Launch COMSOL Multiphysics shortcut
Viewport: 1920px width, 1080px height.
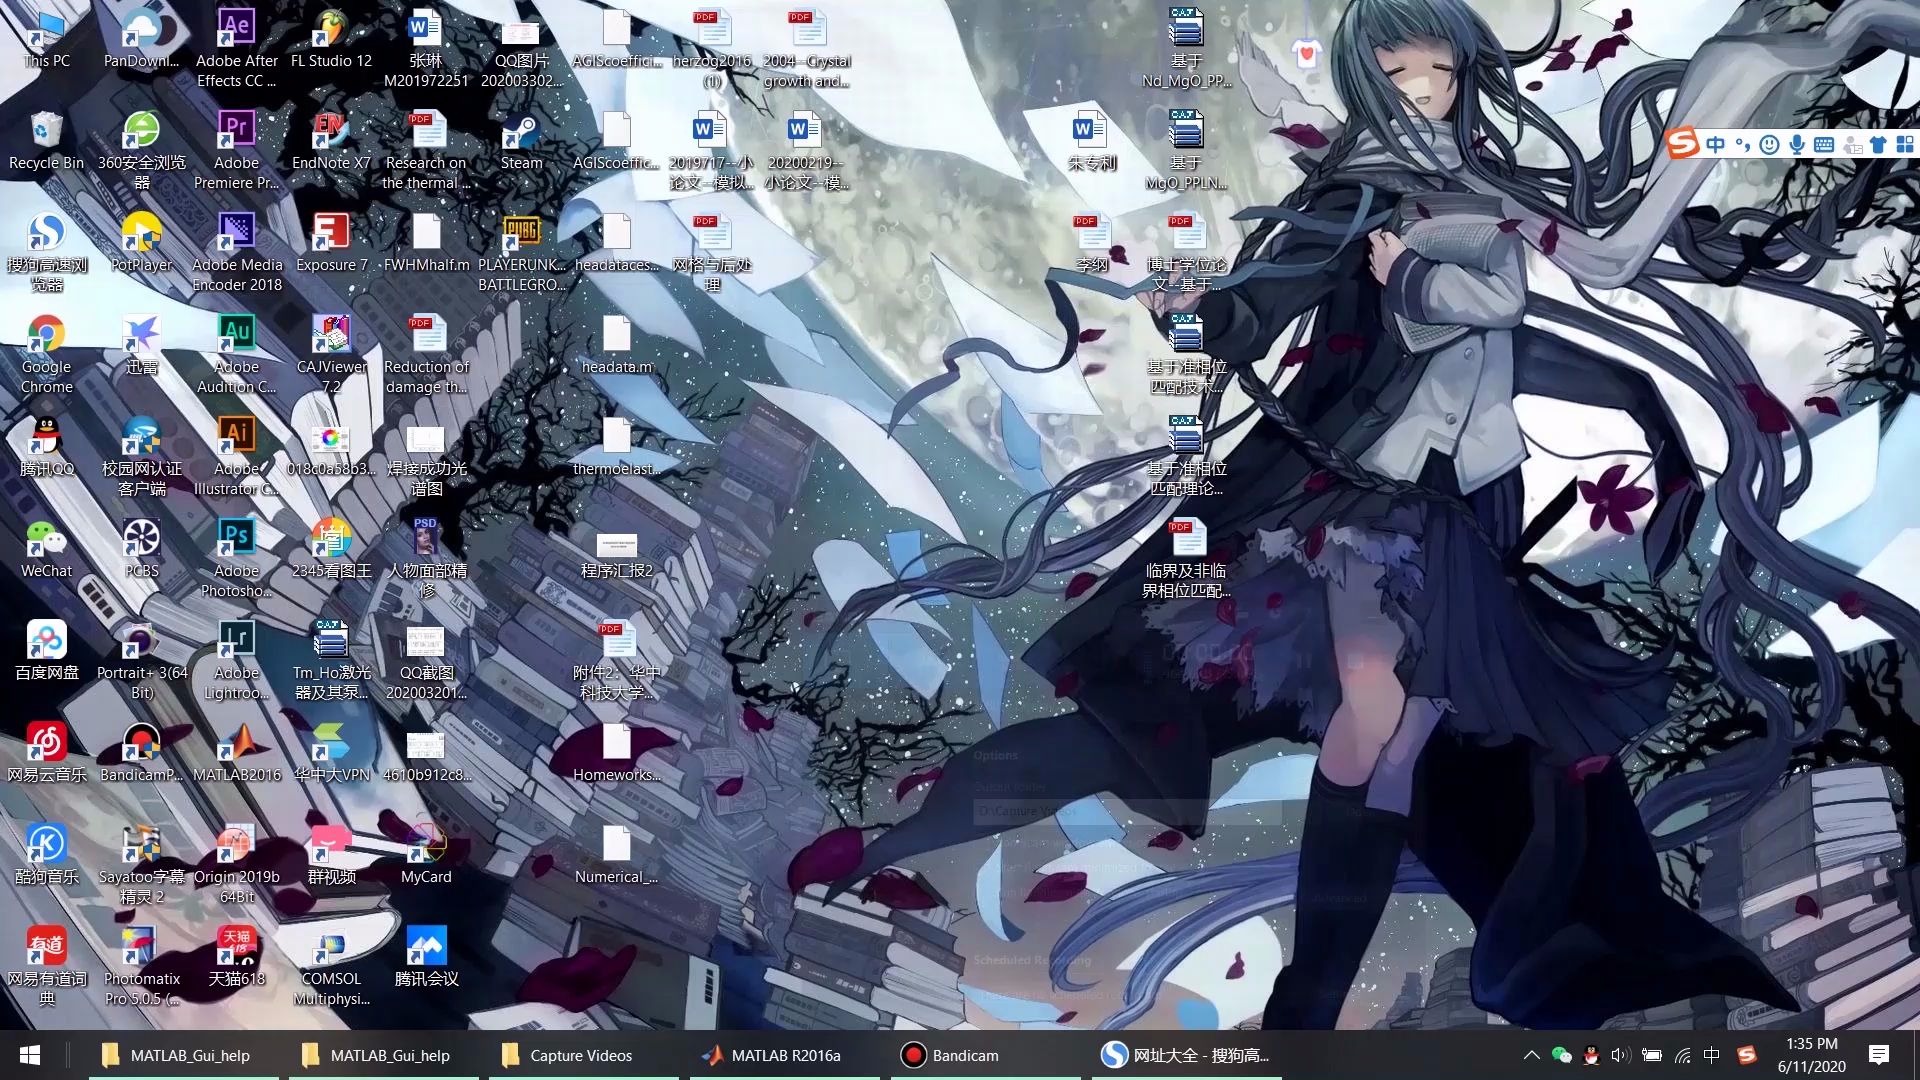pos(331,967)
